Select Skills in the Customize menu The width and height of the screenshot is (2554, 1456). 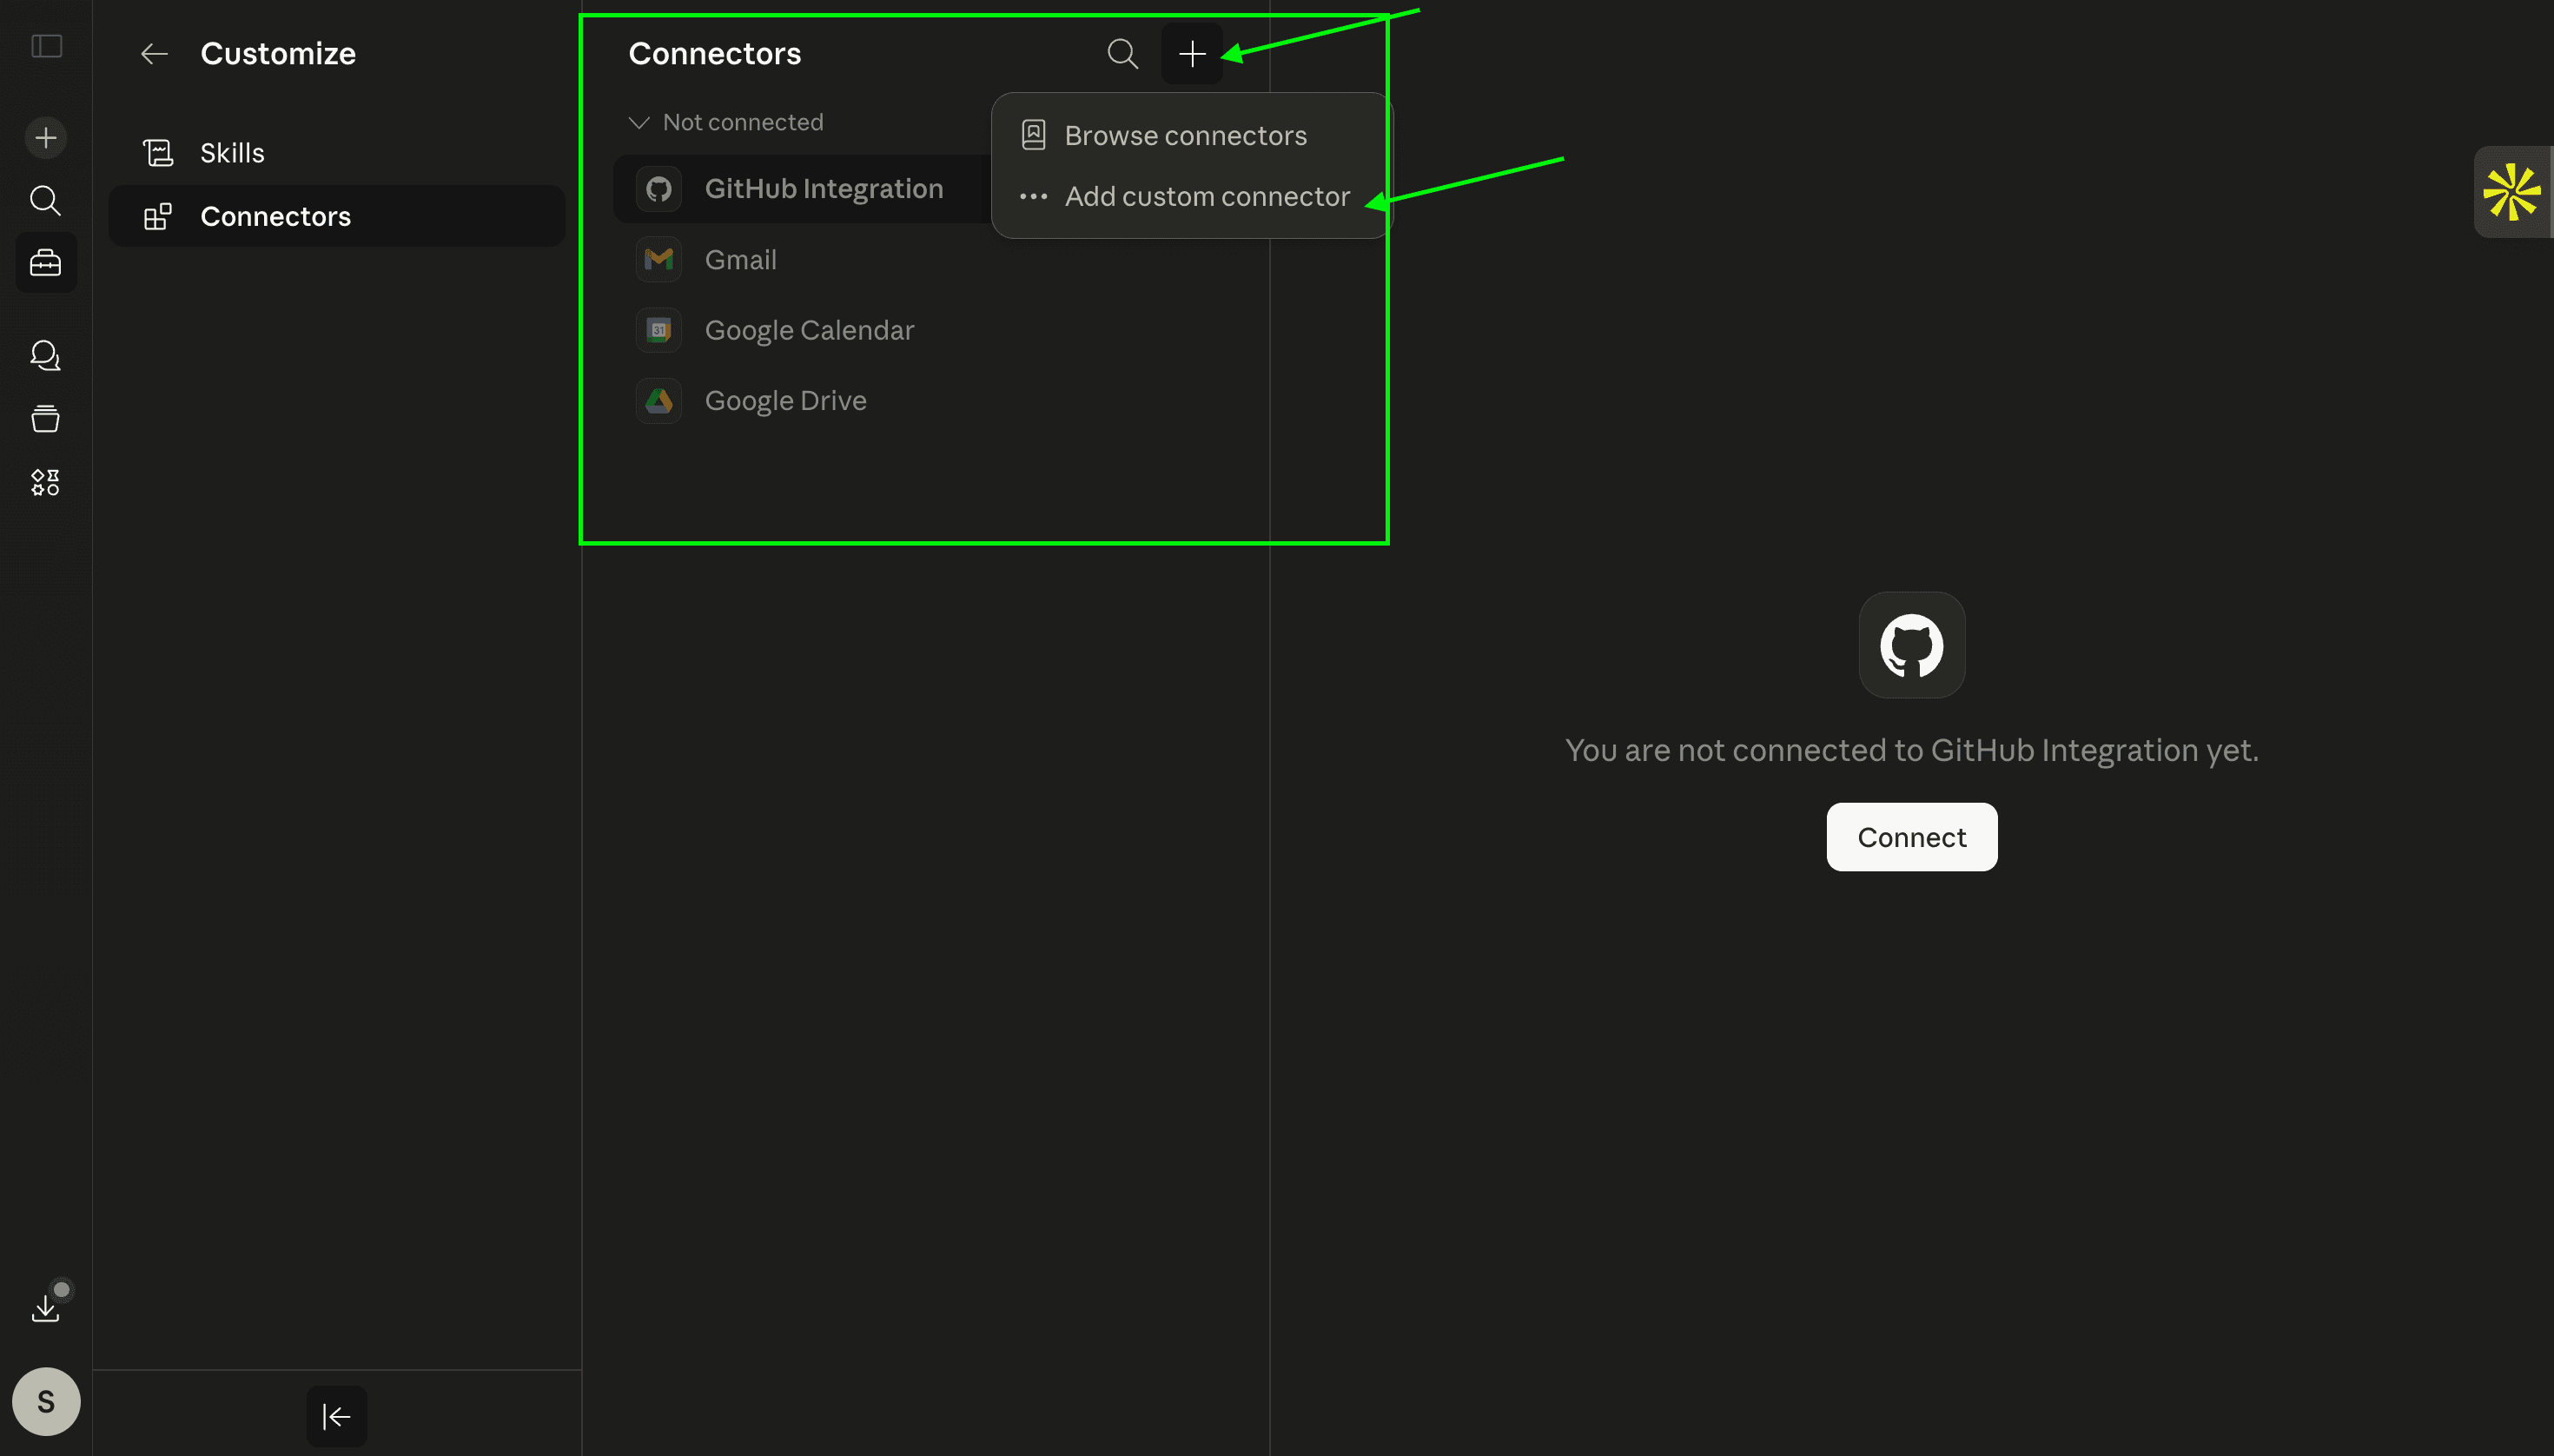(232, 153)
